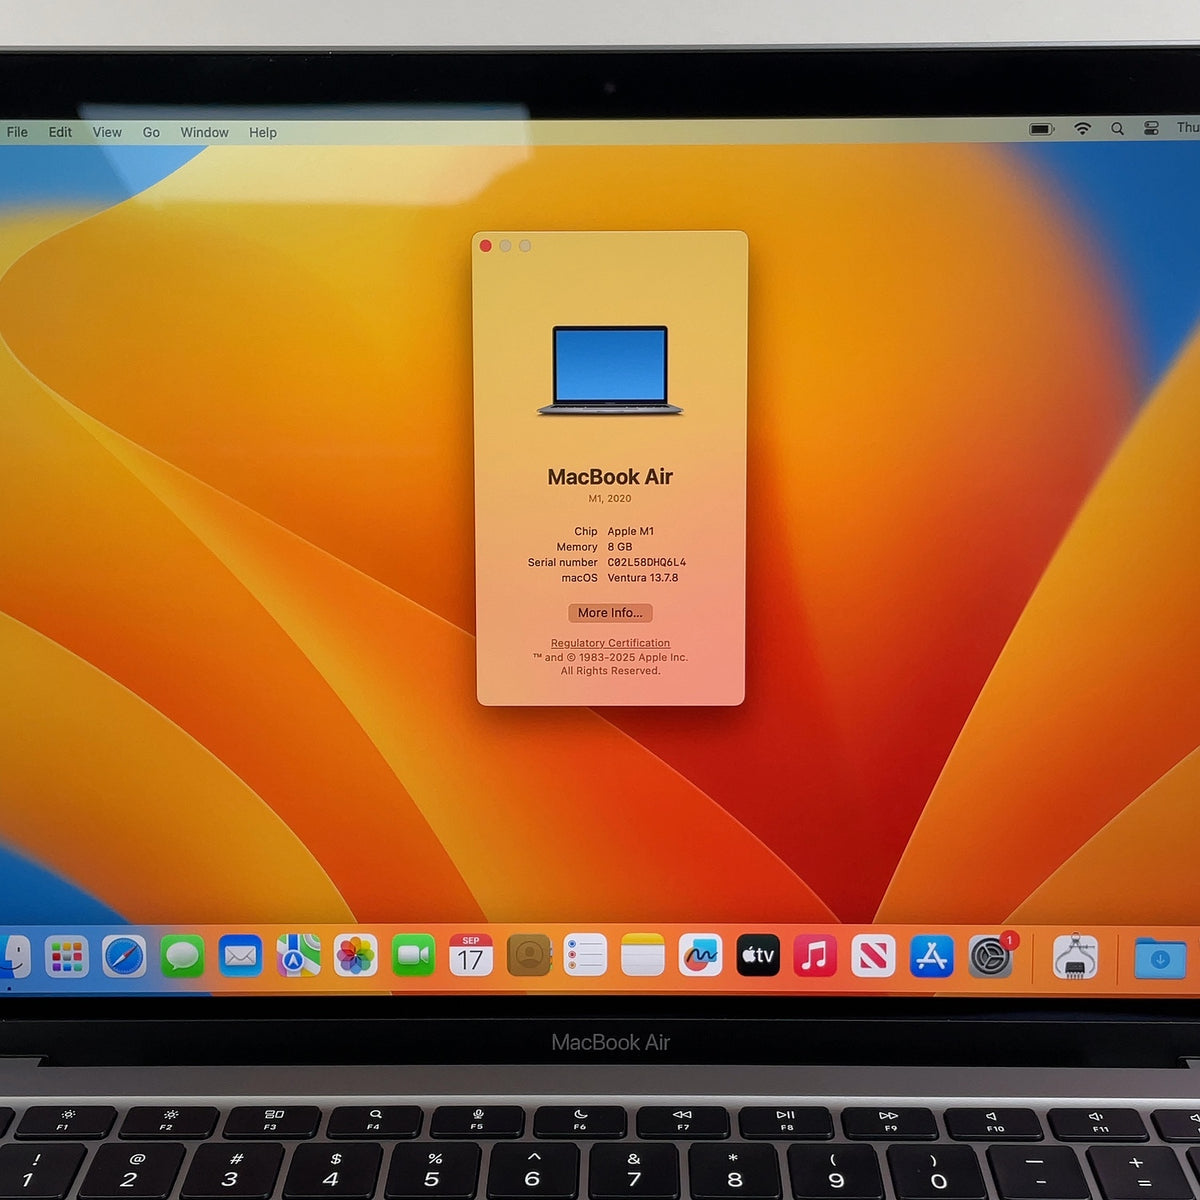Open Finder from the Dock
The height and width of the screenshot is (1200, 1200).
(x=14, y=957)
